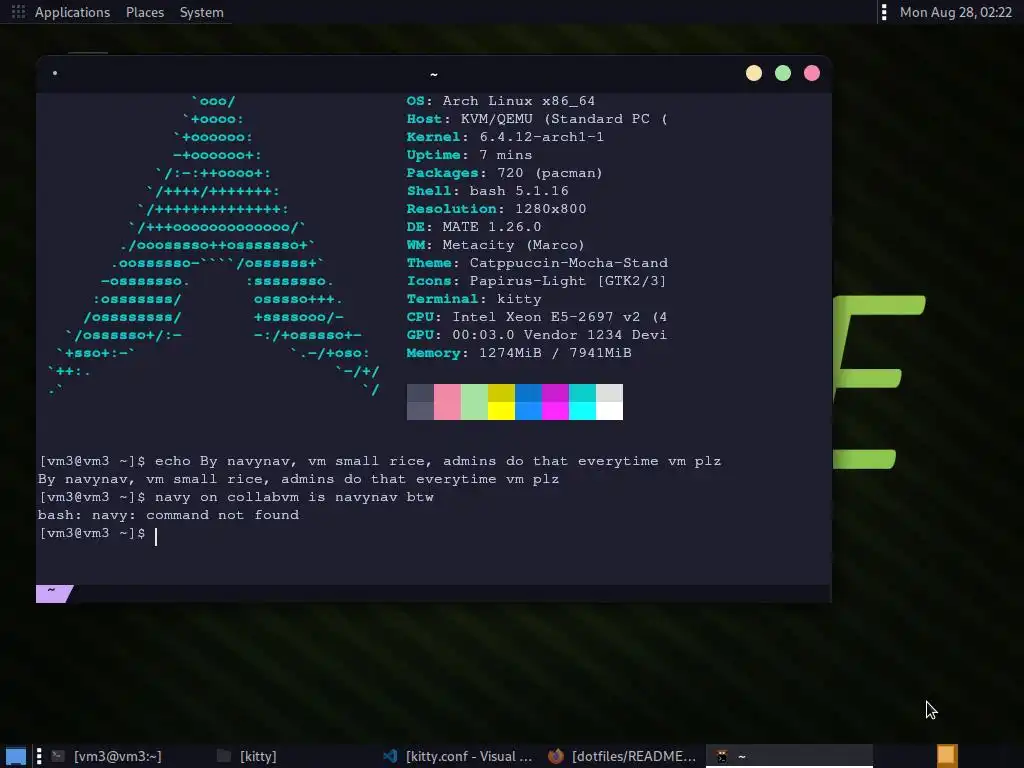The width and height of the screenshot is (1024, 768).
Task: Switch to the kitty.conf Visual Studio Code taskbar entry
Action: click(x=457, y=756)
